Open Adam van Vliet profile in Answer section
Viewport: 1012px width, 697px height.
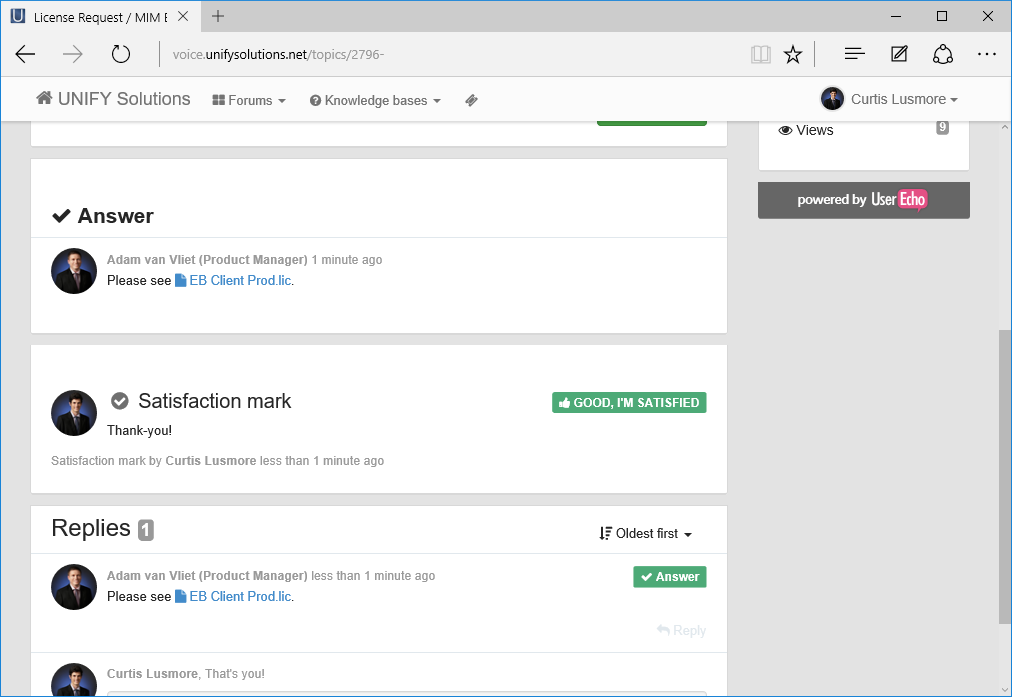(207, 259)
